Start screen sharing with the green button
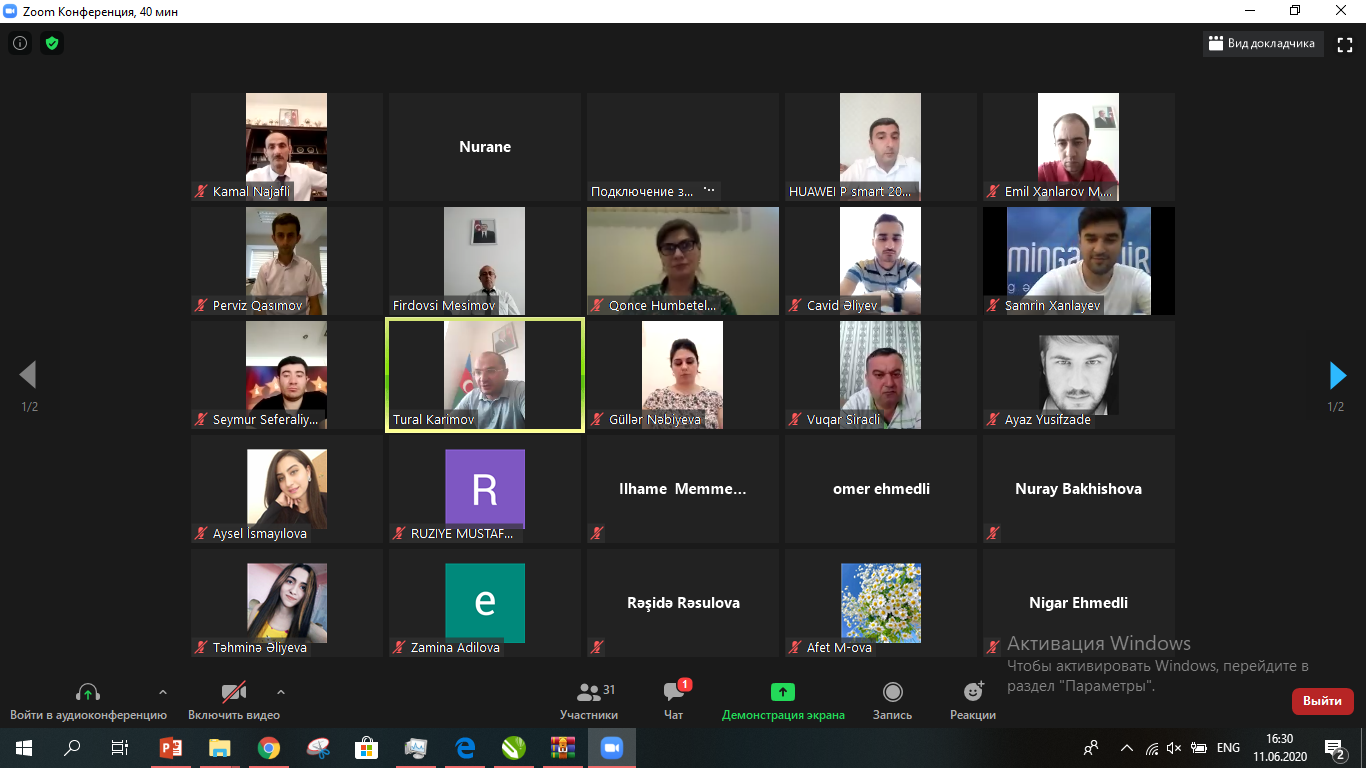This screenshot has width=1366, height=768. coord(783,701)
